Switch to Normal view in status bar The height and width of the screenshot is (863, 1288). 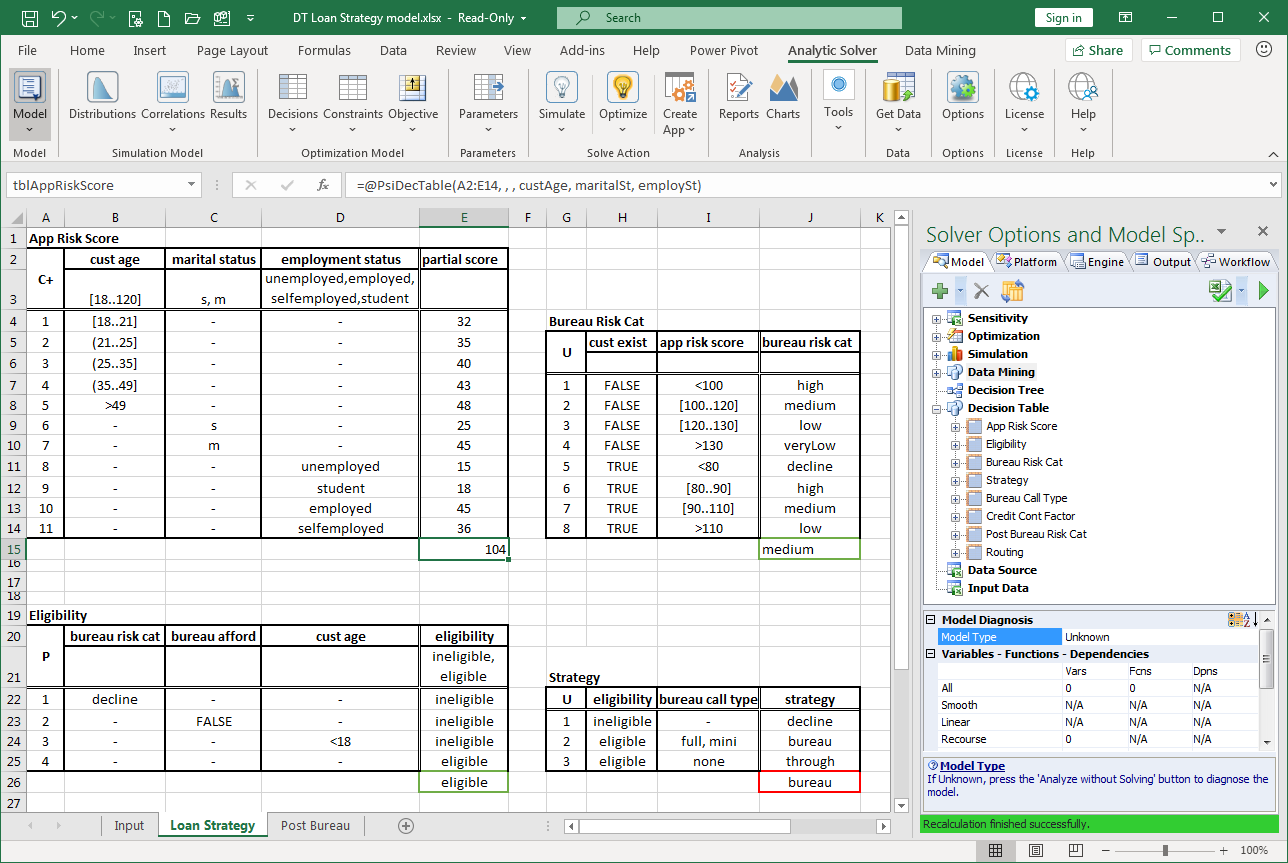point(996,850)
